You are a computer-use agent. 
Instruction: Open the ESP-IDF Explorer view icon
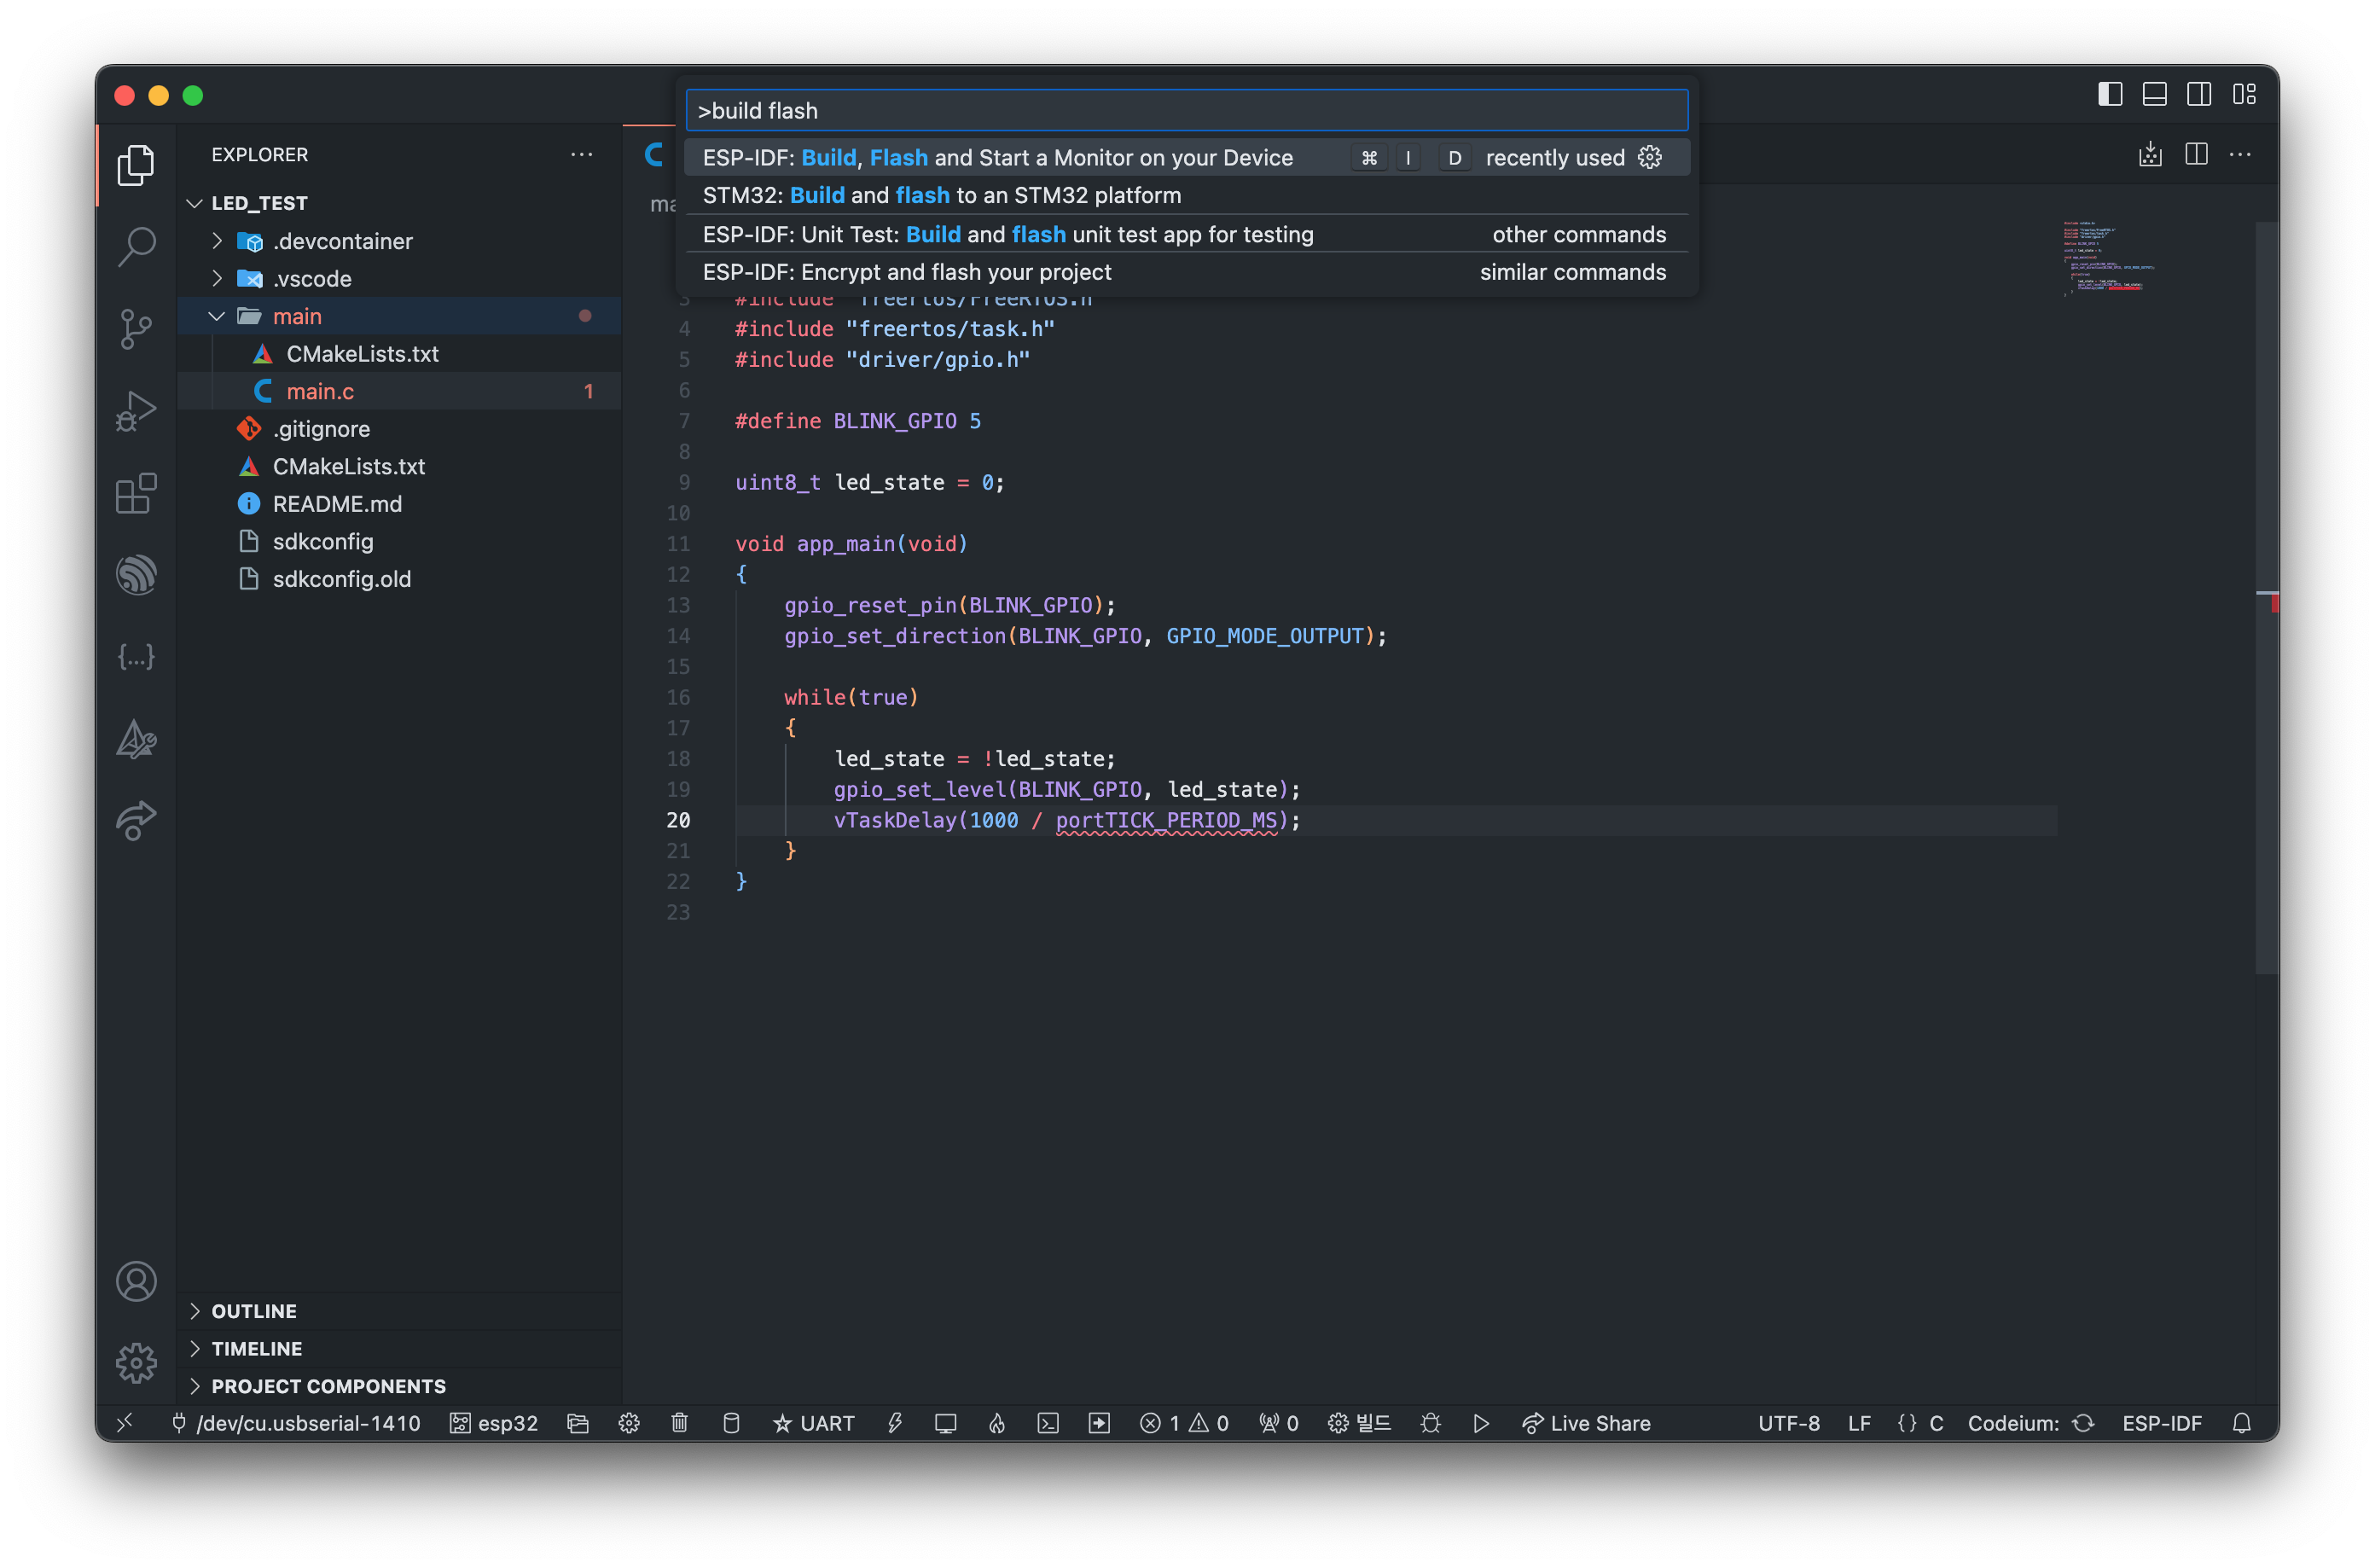[136, 575]
